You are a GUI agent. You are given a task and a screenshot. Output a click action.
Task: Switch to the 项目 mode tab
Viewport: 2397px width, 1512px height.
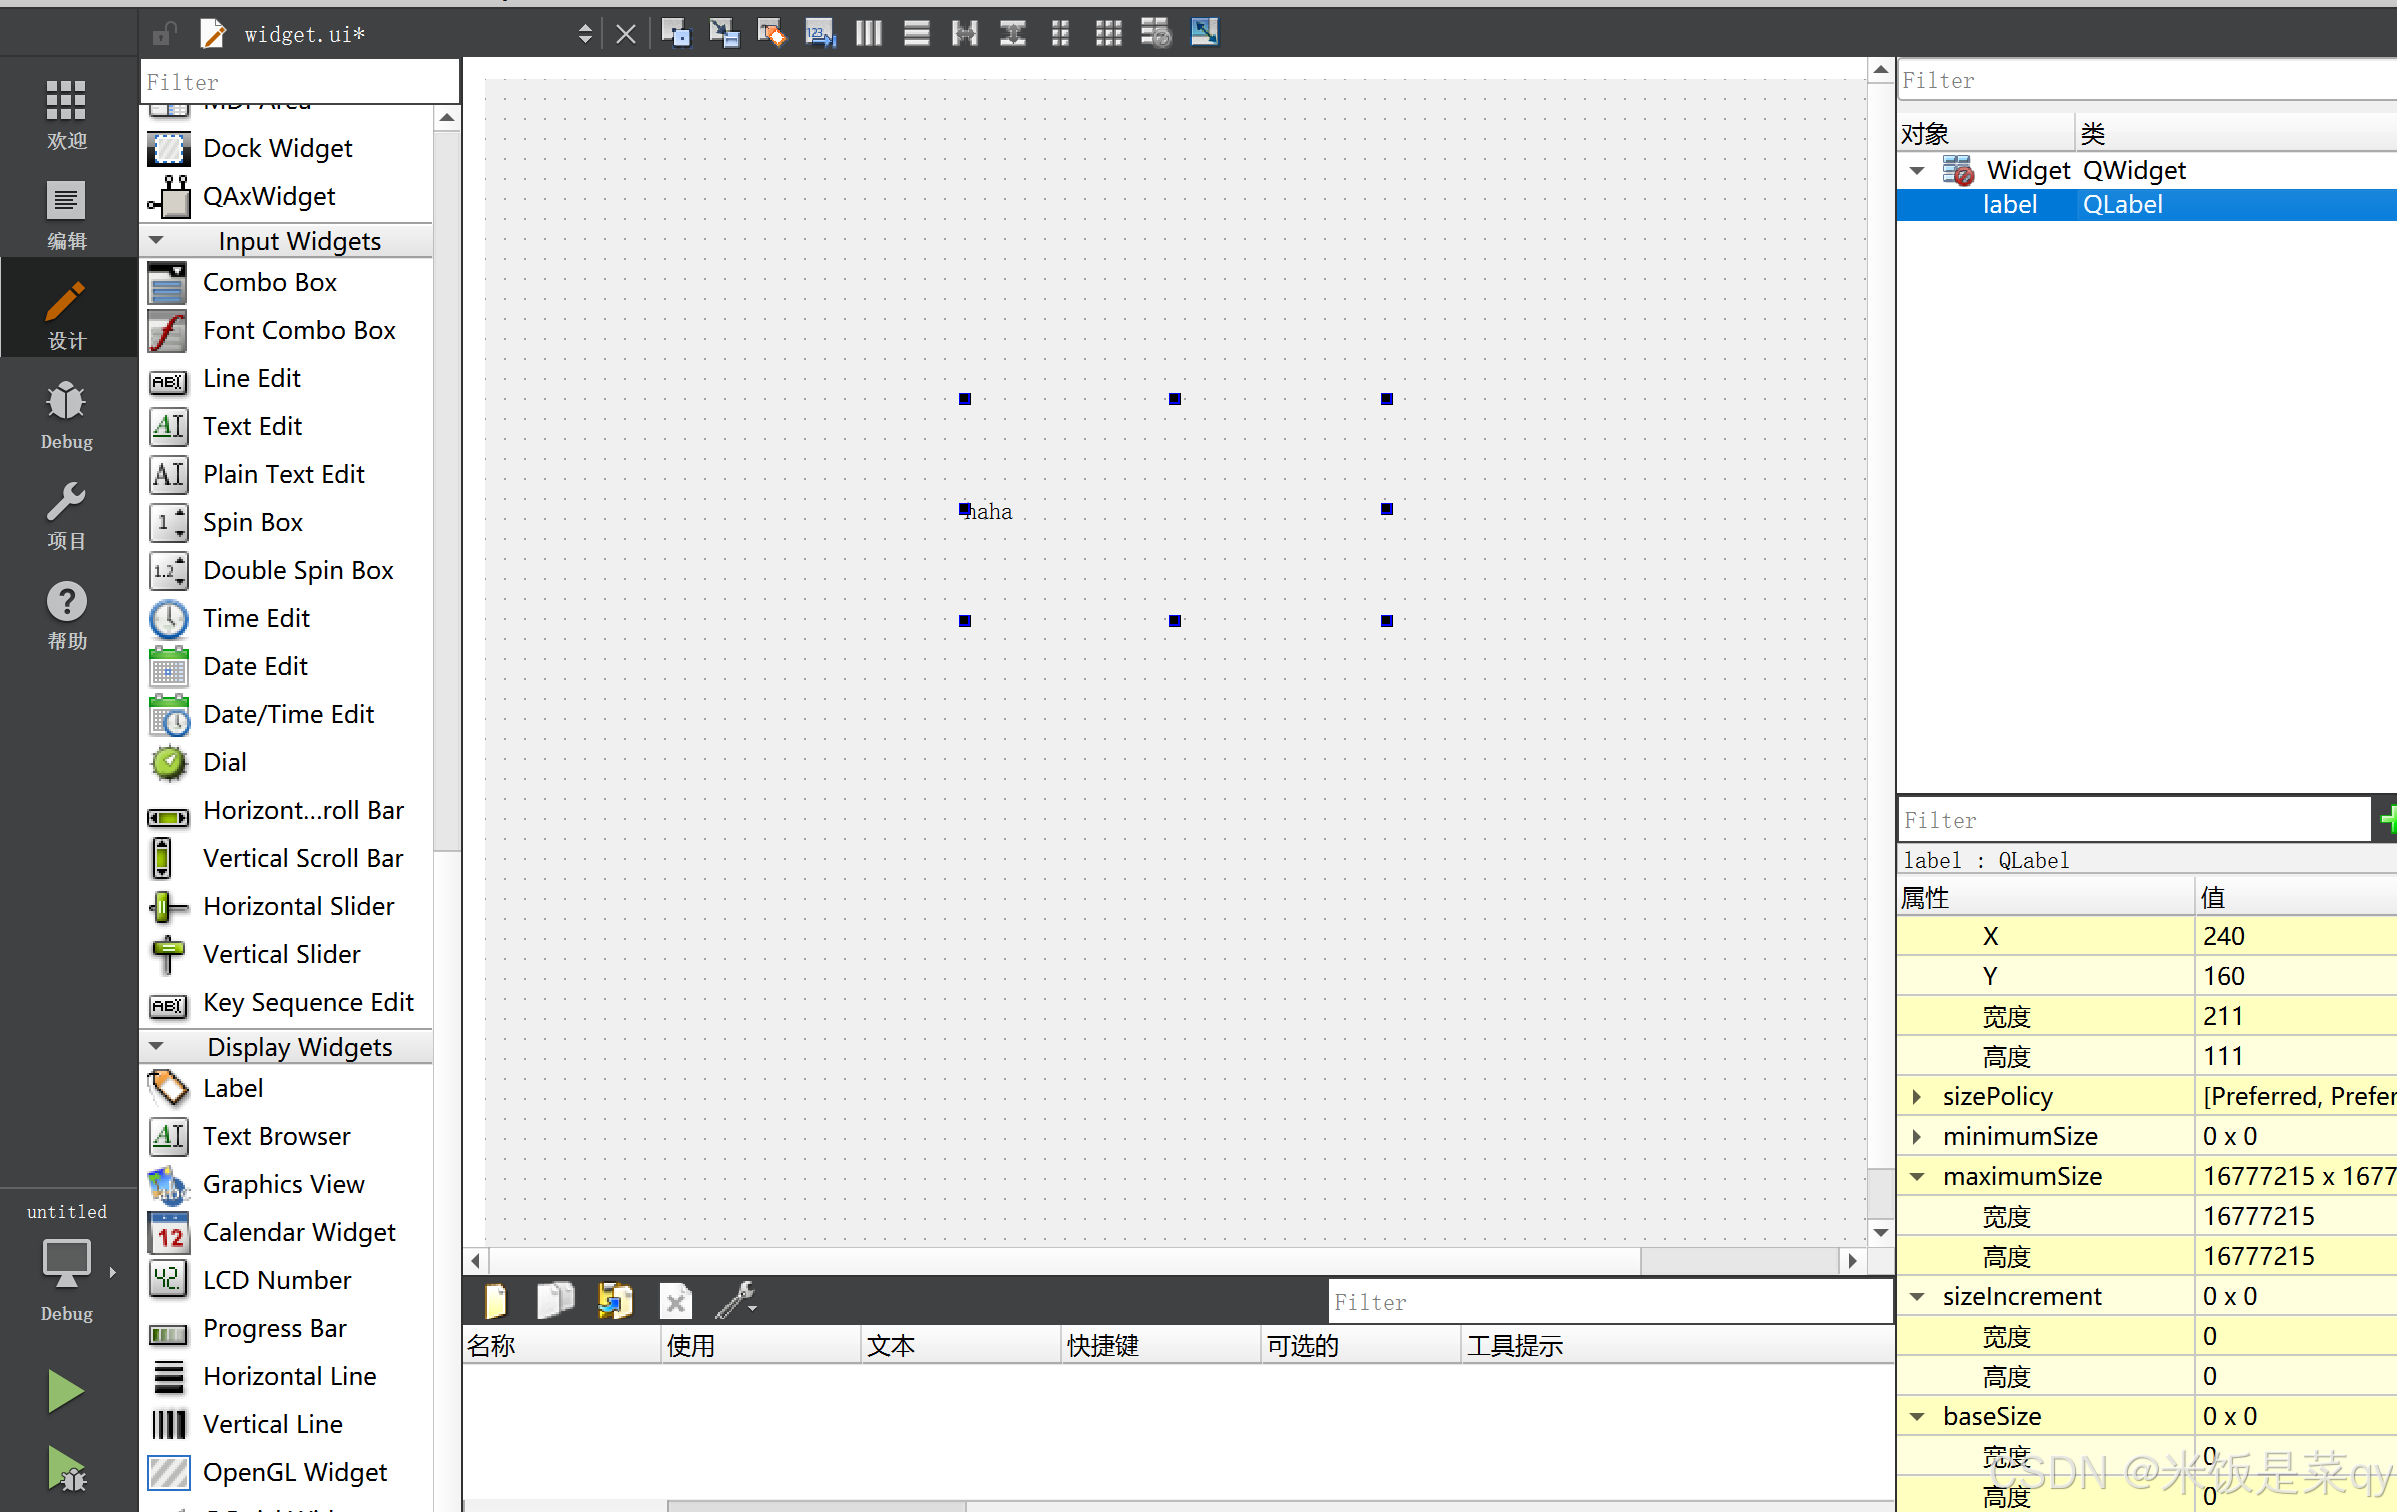(x=66, y=515)
